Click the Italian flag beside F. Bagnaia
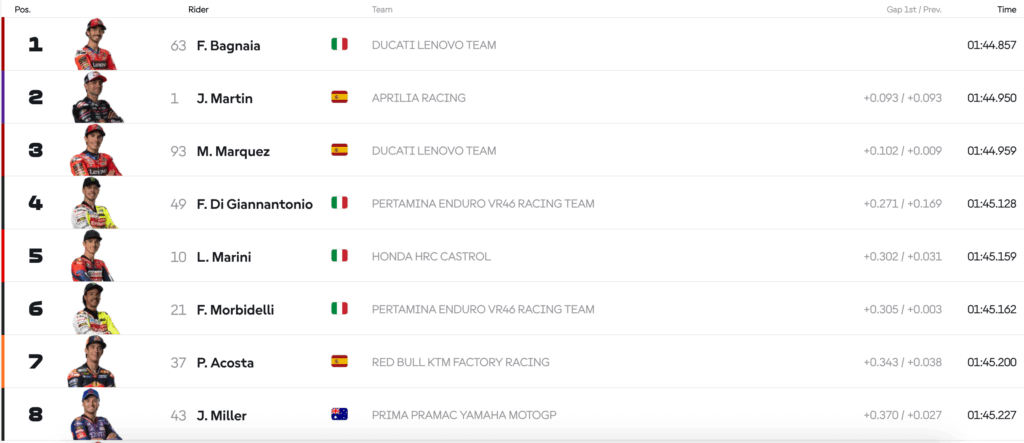 339,45
